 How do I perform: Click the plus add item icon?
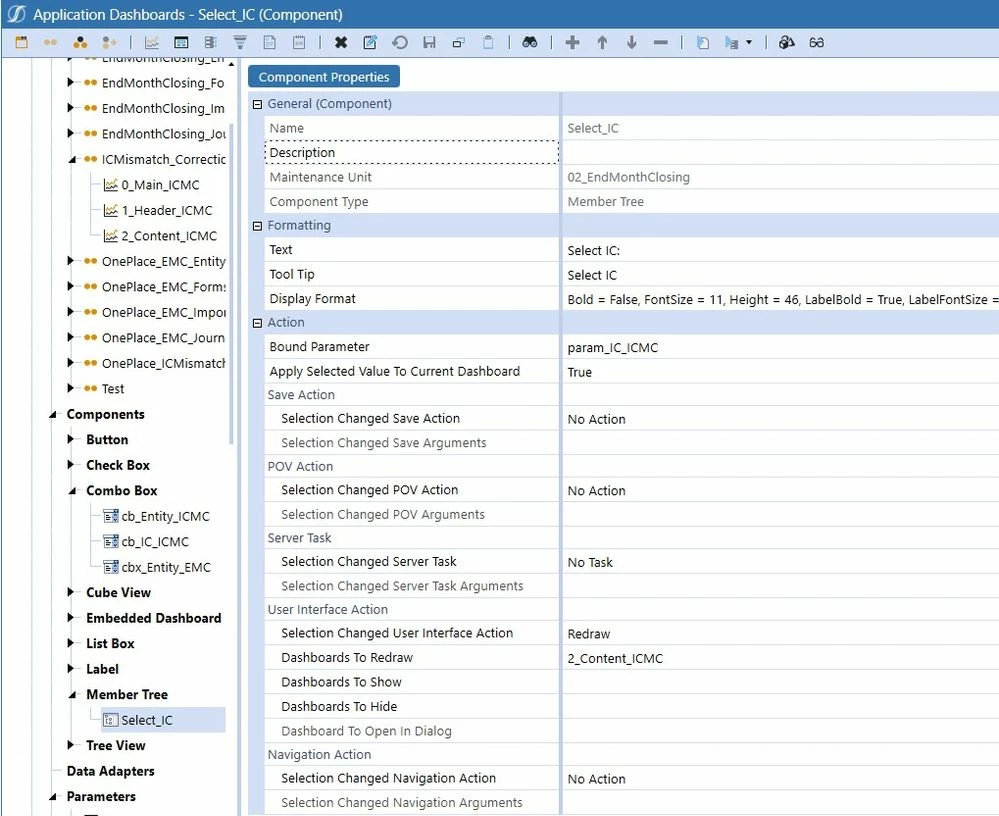pos(572,43)
